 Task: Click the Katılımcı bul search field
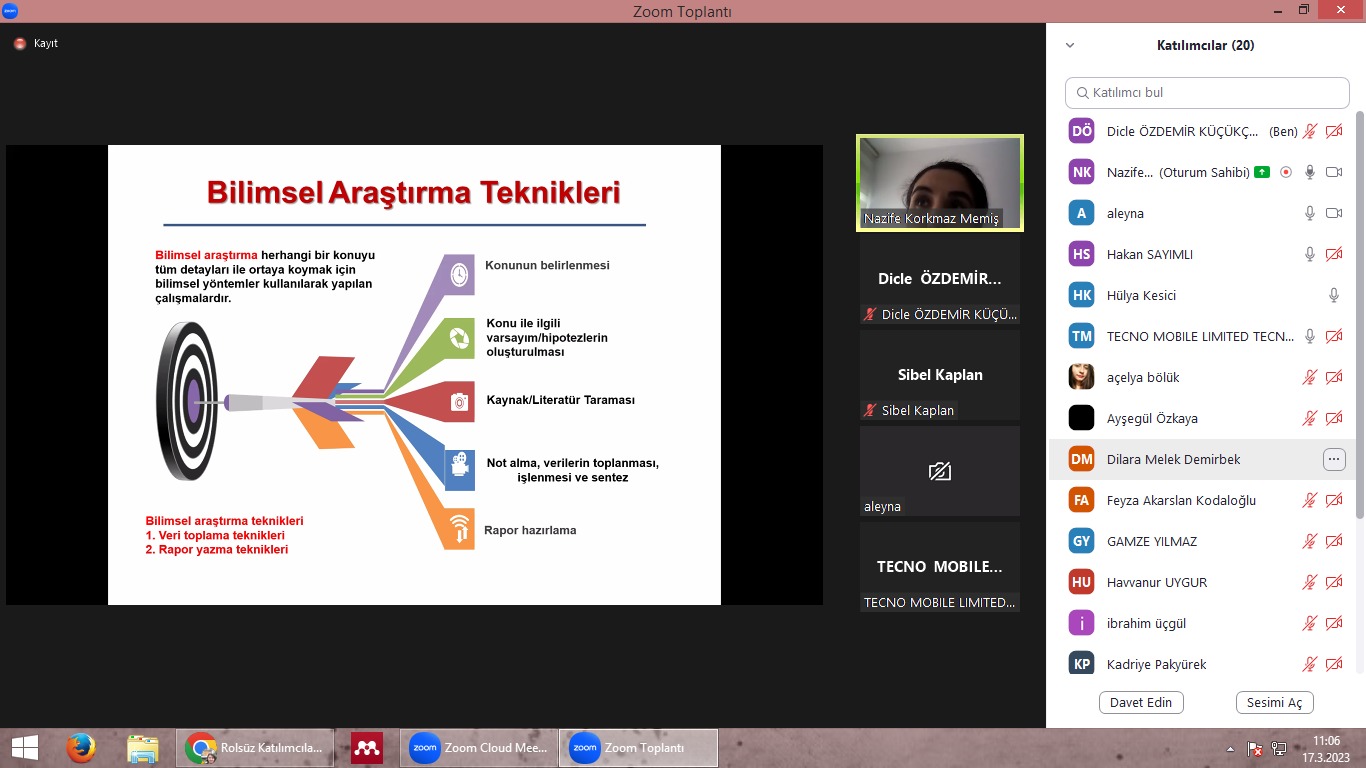pos(1207,93)
